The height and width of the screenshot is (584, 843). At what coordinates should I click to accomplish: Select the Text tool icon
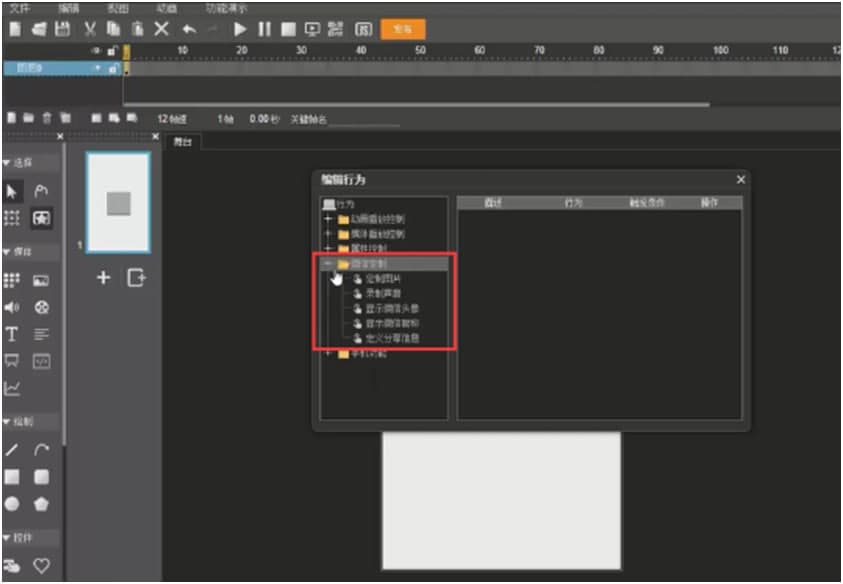point(13,335)
